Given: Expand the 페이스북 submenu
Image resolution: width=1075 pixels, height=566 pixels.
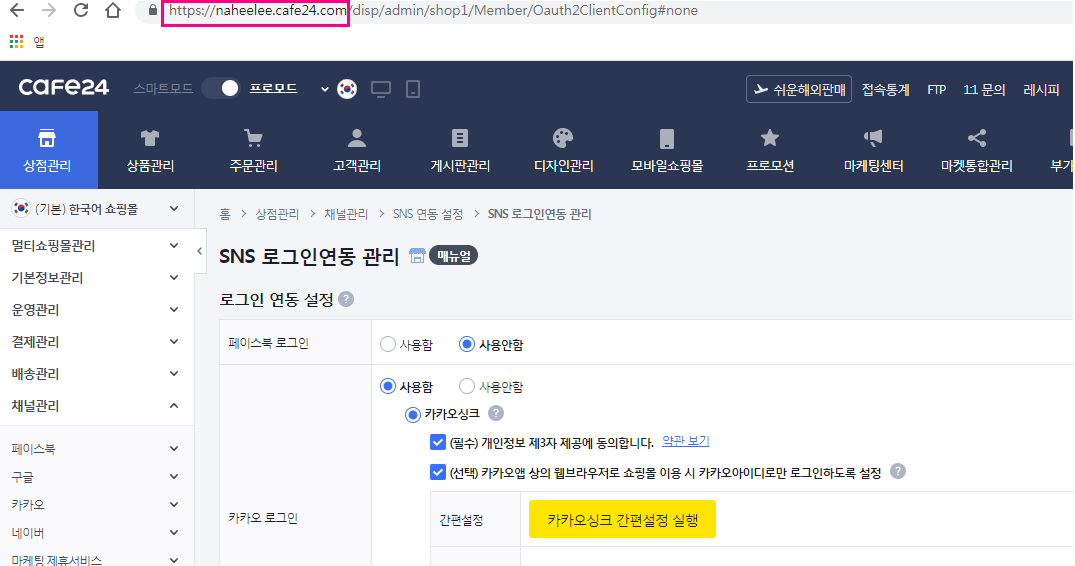Looking at the screenshot, I should 97,449.
